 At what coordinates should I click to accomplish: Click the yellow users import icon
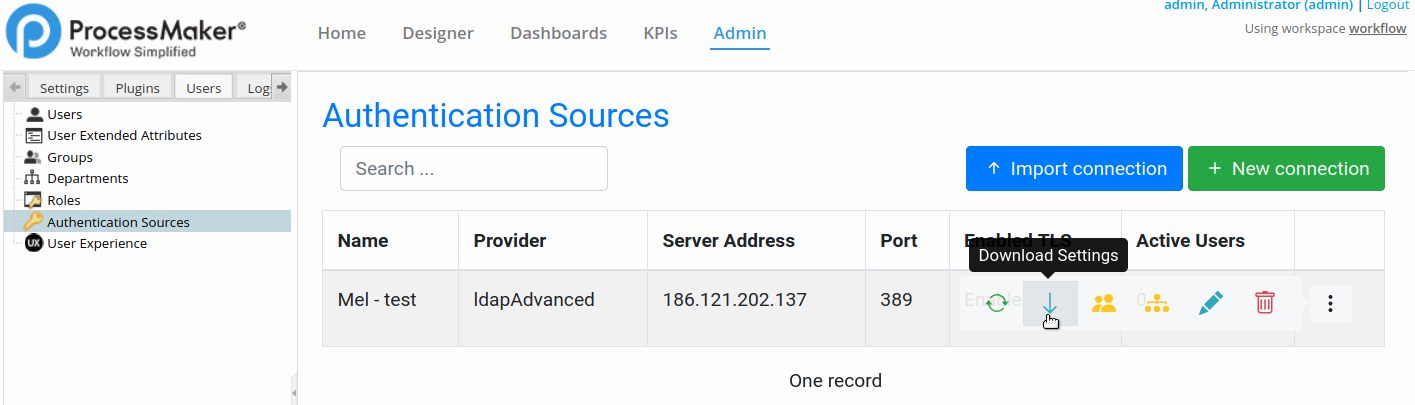tap(1103, 303)
